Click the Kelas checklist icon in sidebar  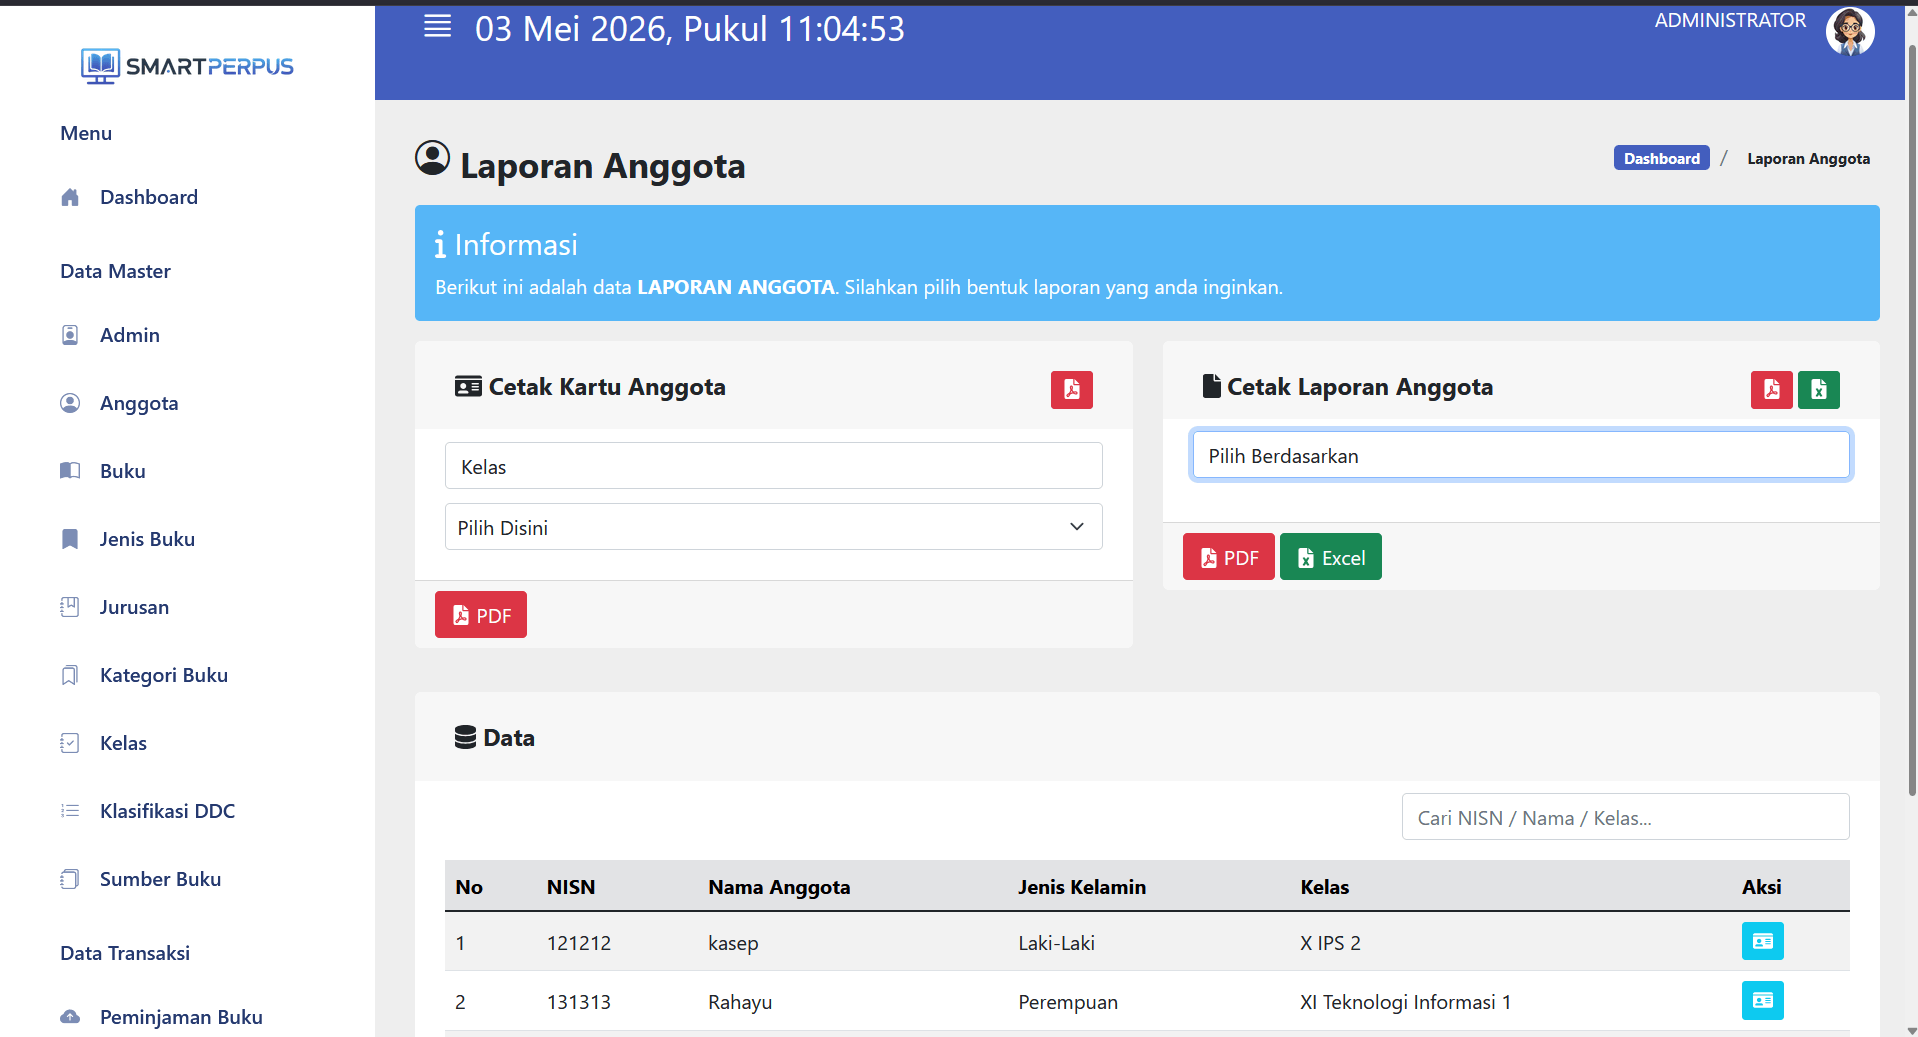[70, 743]
